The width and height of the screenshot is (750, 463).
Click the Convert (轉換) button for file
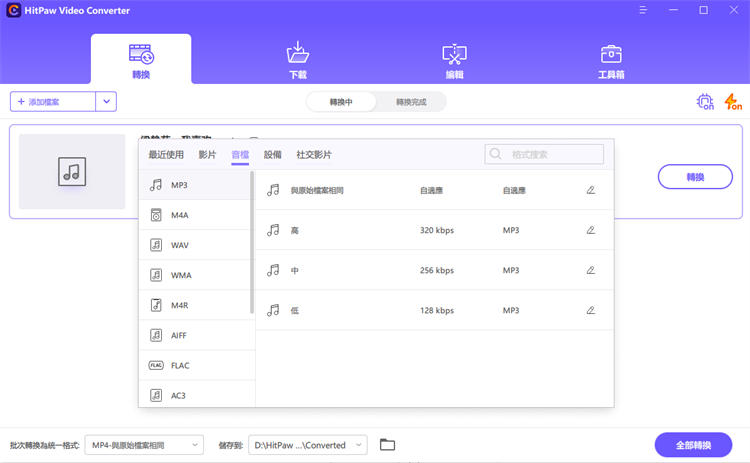(695, 177)
